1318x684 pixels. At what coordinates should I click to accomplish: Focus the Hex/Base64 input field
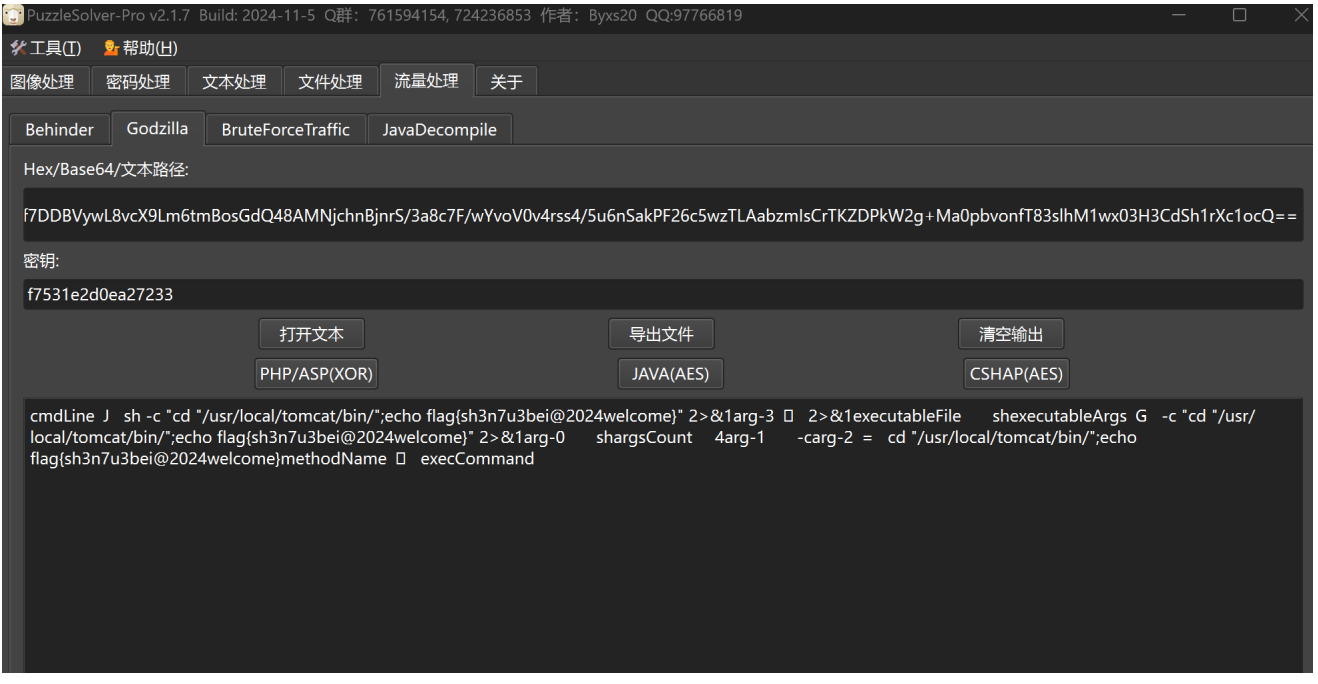tap(663, 215)
